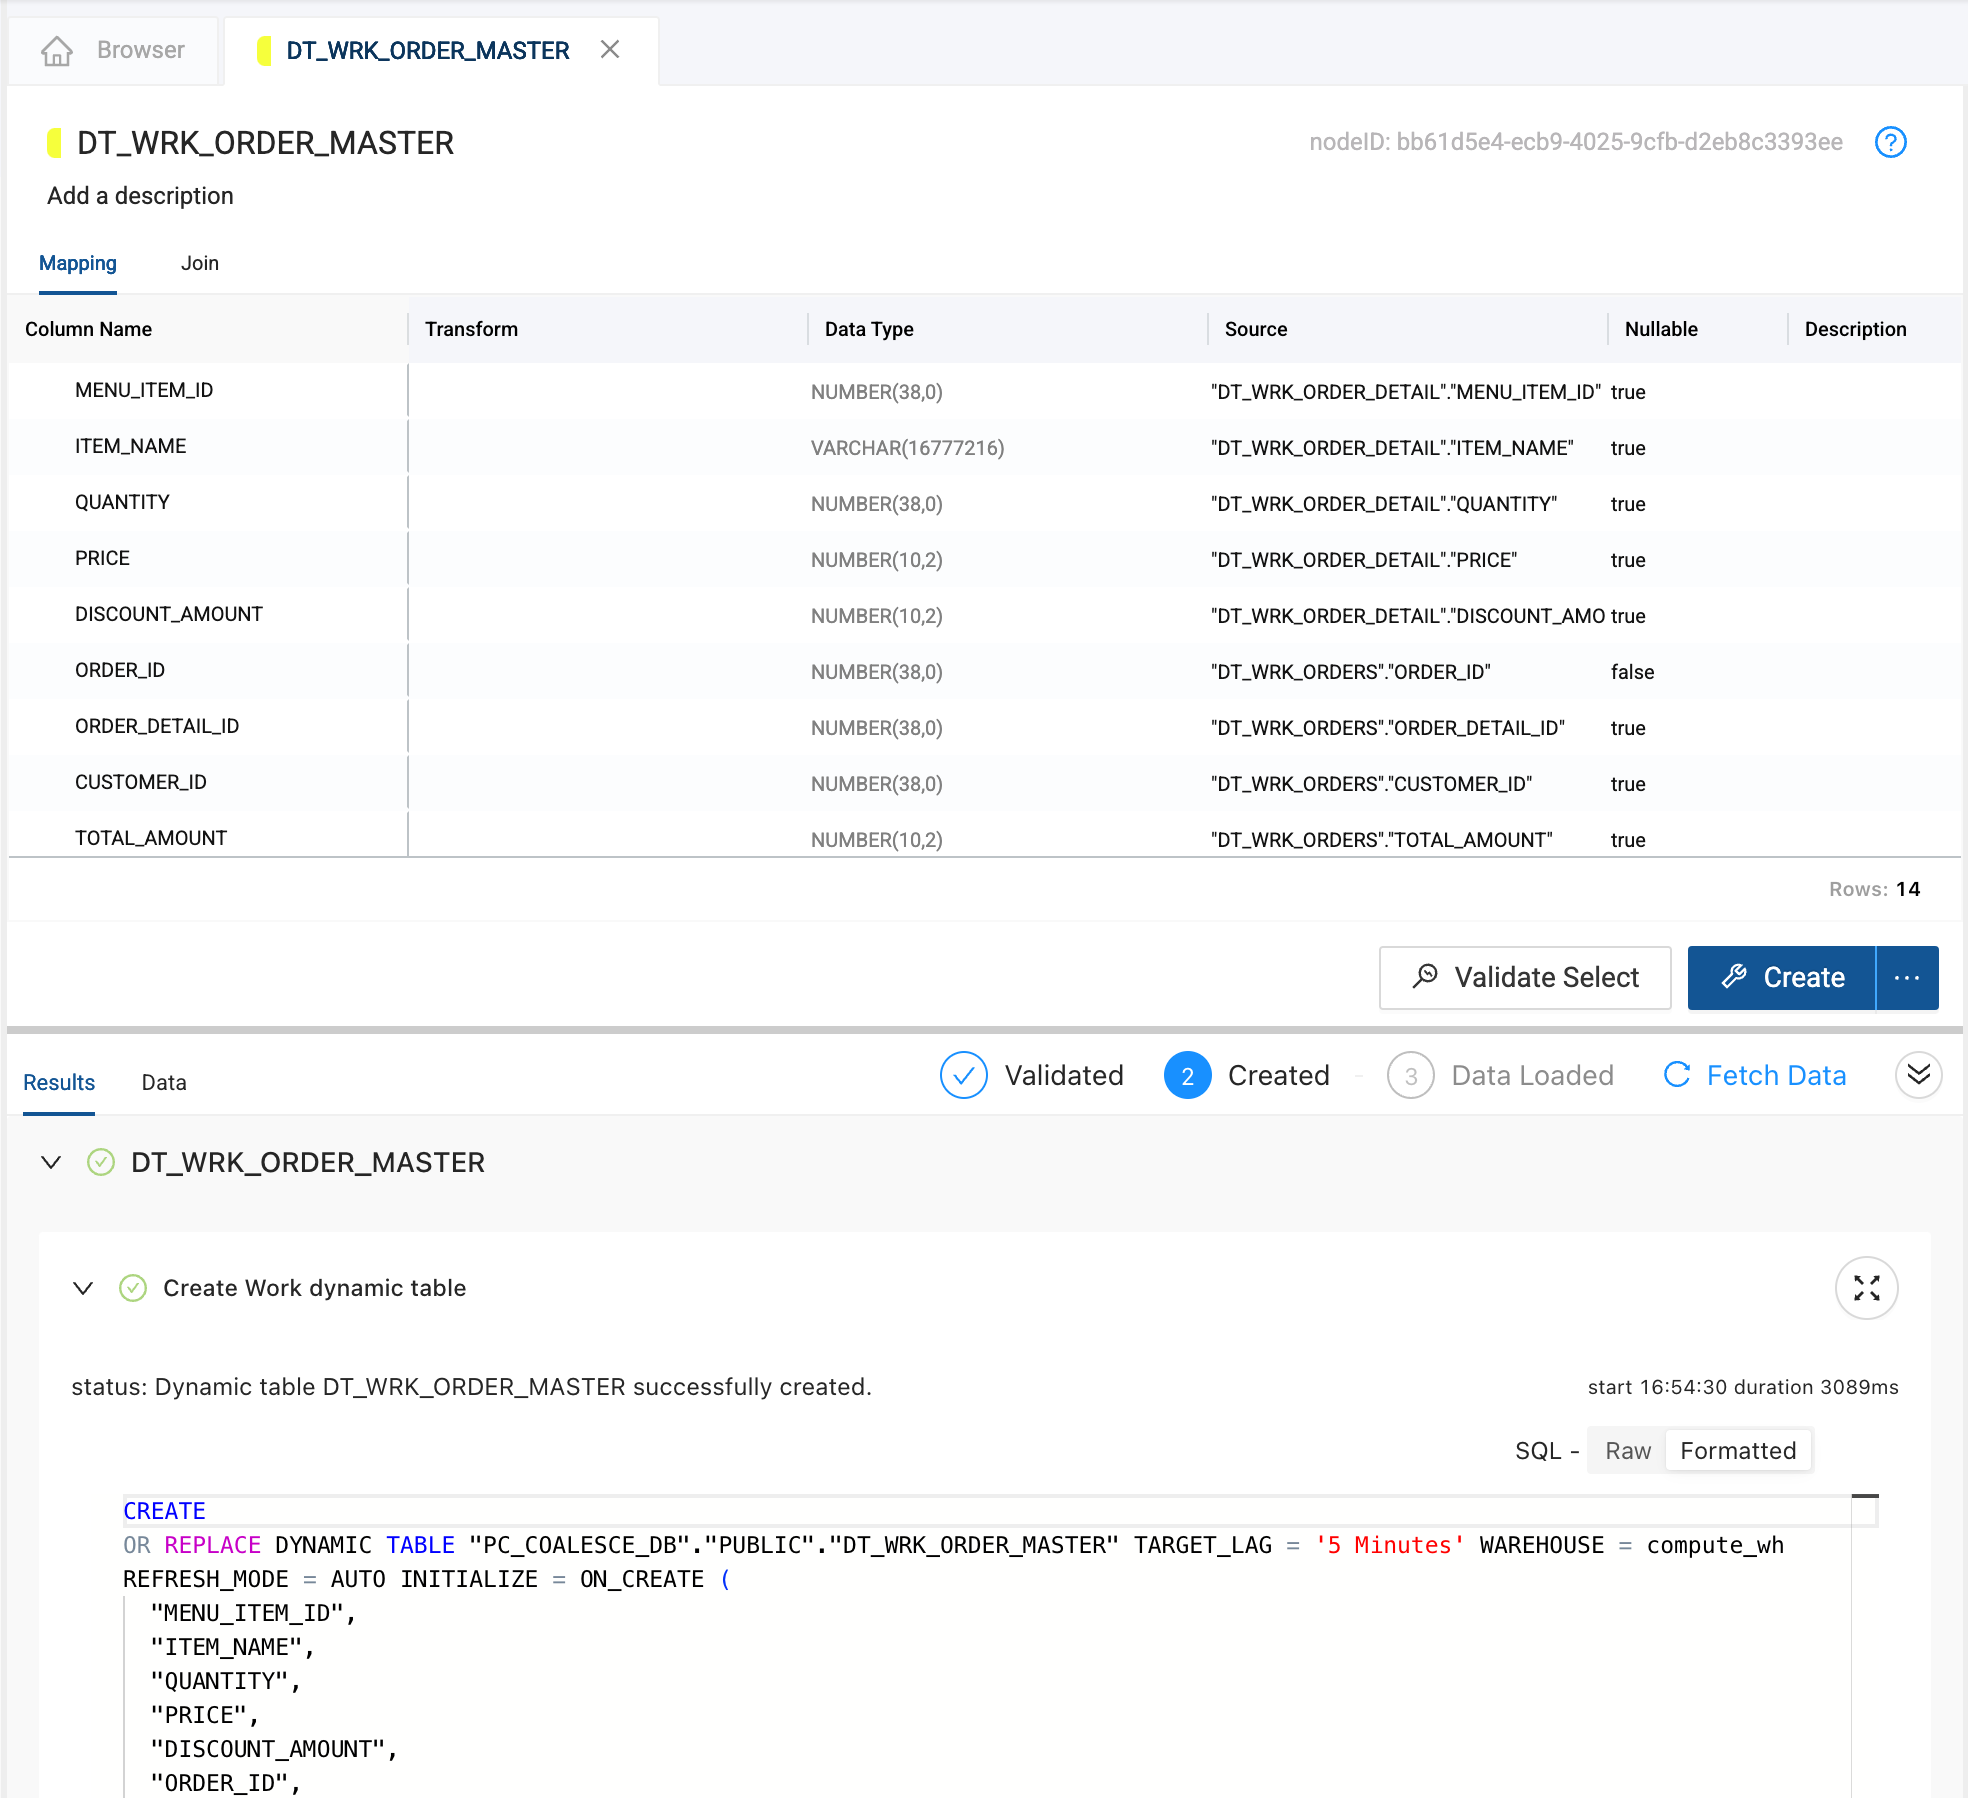
Task: Click the Validated checkmark step icon
Action: coord(963,1075)
